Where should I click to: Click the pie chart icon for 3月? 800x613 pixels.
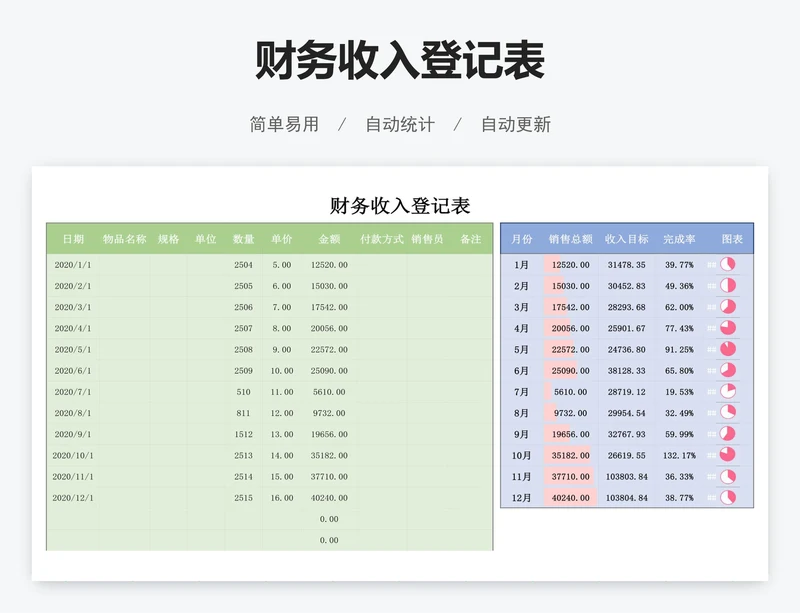728,307
